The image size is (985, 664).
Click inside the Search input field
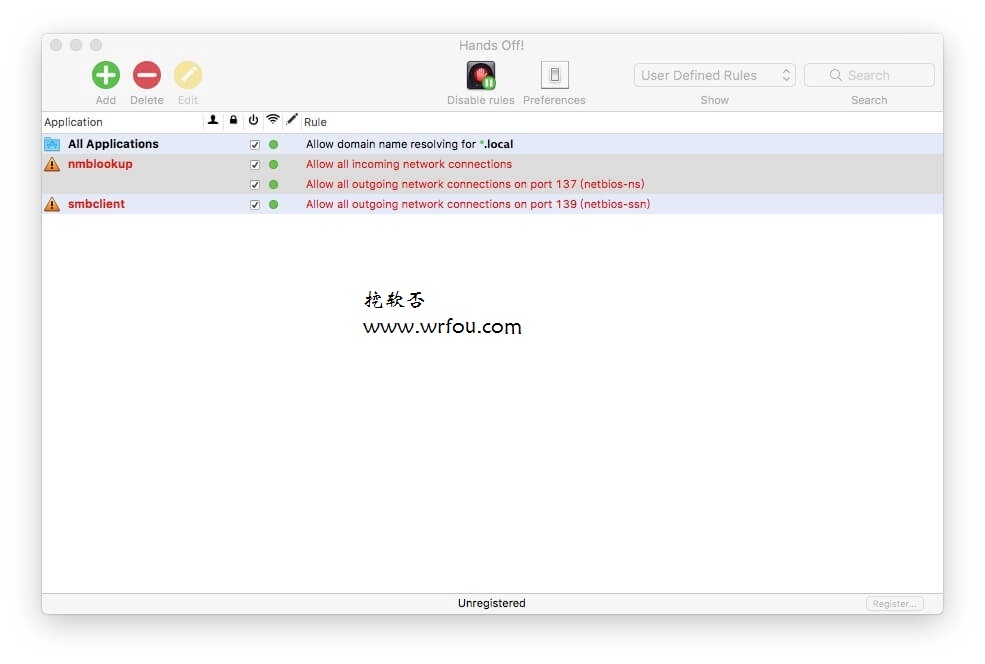click(x=869, y=75)
